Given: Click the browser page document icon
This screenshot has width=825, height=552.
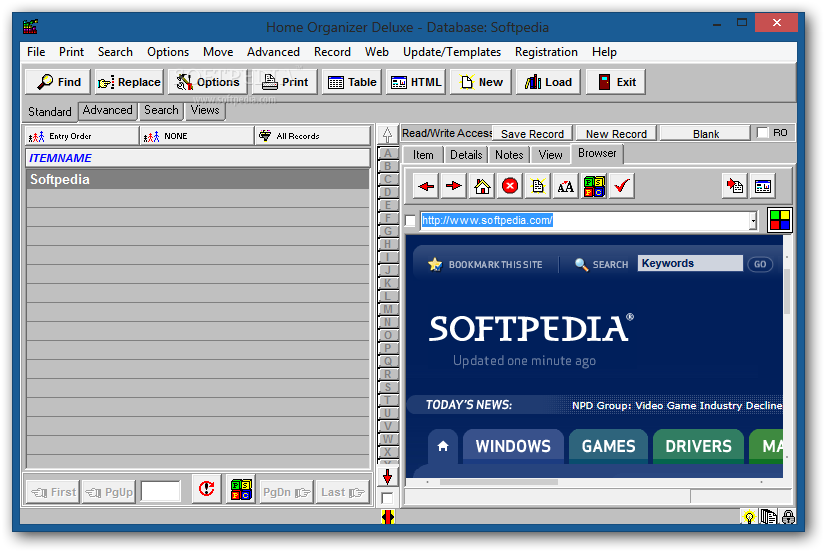Looking at the screenshot, I should tap(538, 186).
